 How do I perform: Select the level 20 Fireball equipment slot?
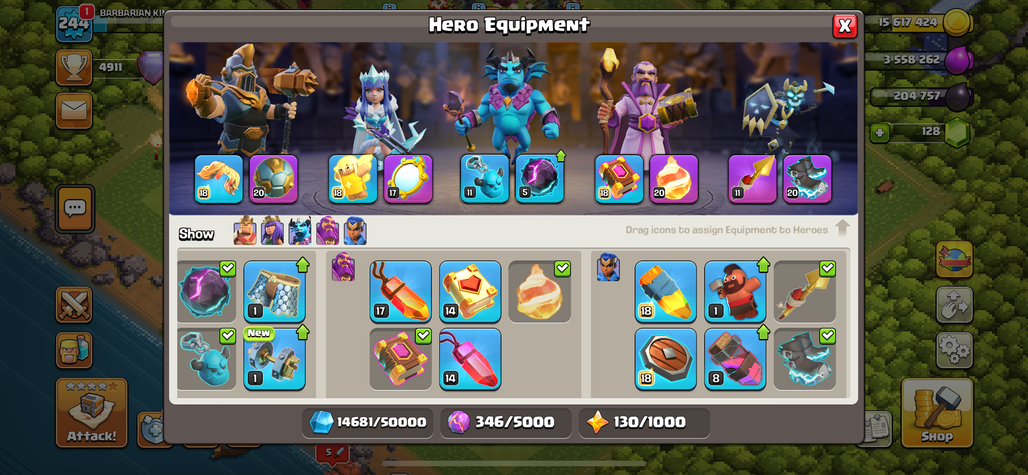(x=673, y=179)
